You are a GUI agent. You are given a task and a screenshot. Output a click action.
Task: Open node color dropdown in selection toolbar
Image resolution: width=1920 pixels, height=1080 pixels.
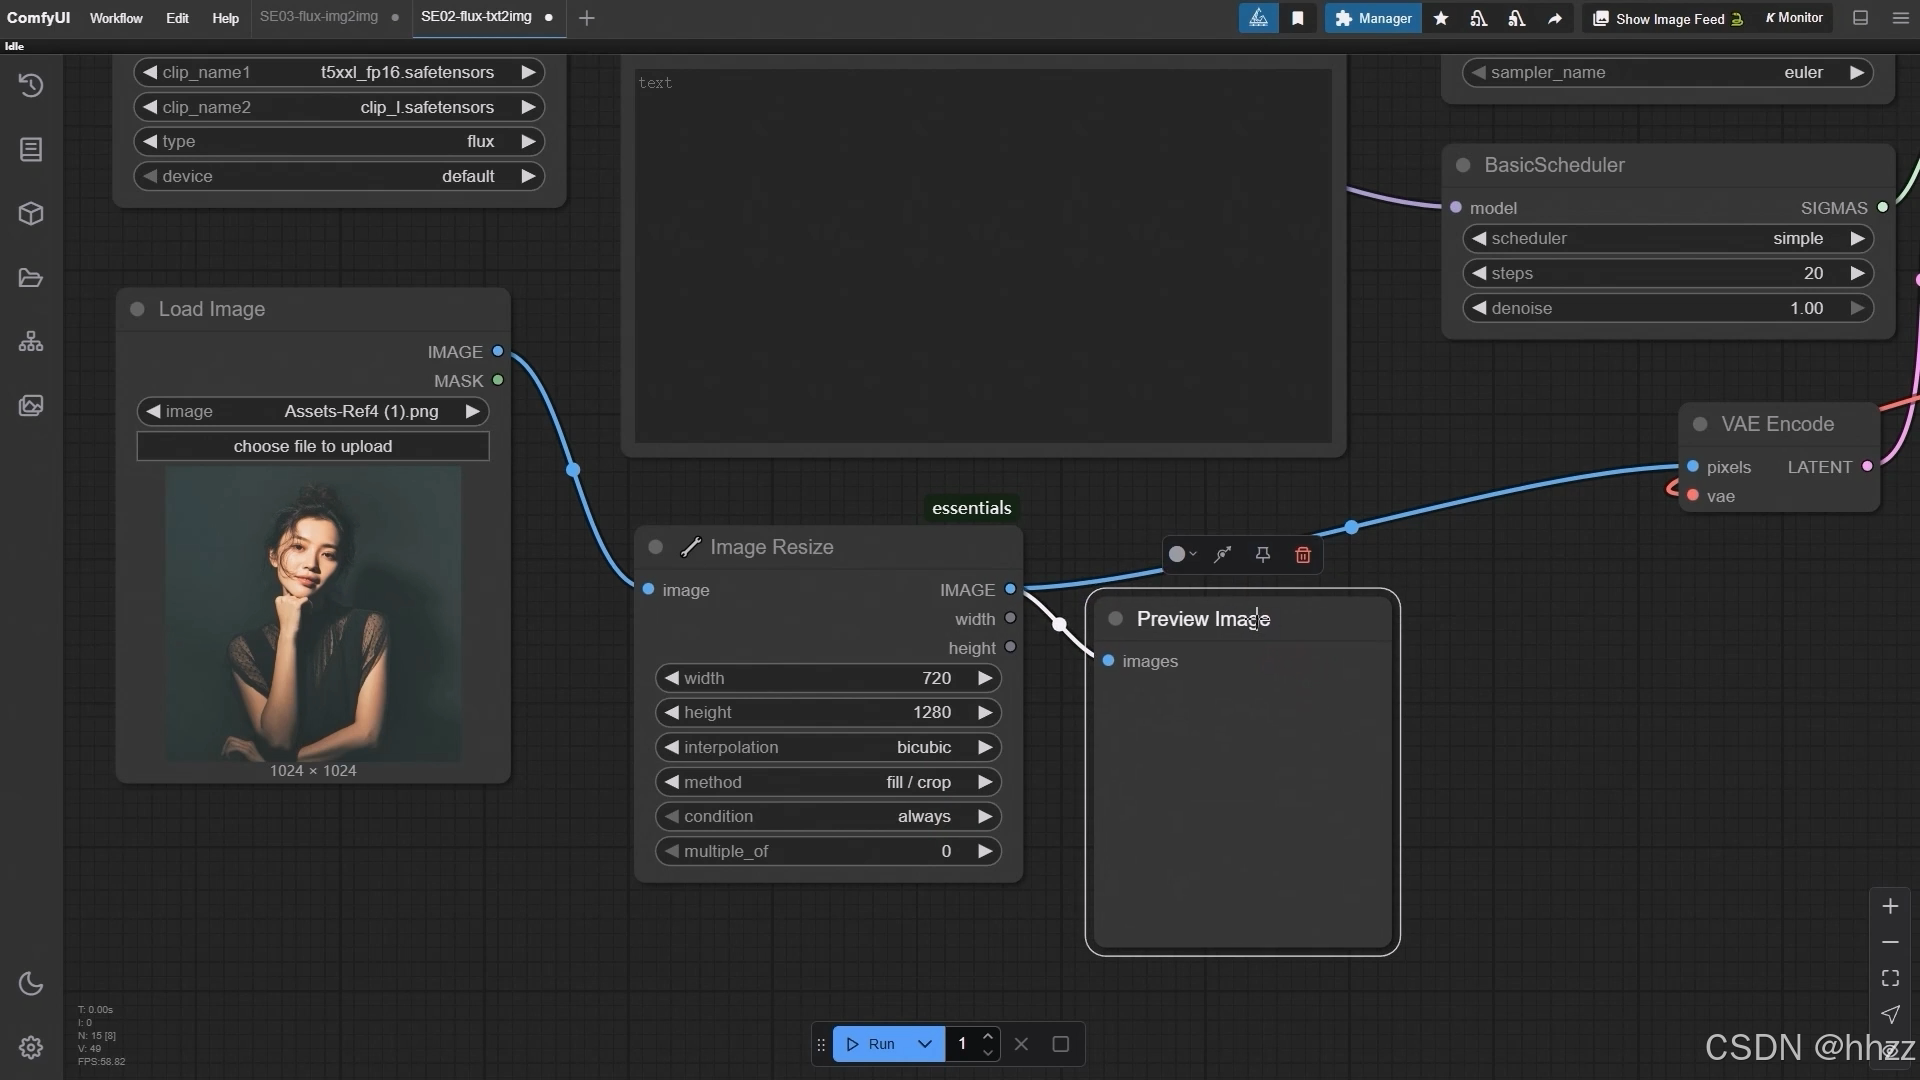1182,555
